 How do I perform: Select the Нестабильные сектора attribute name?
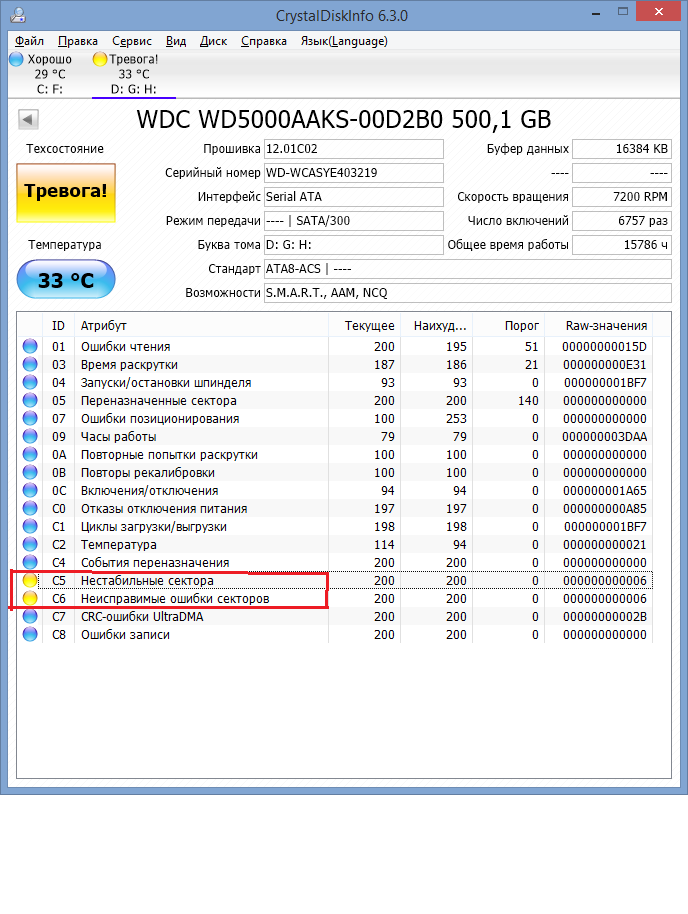click(147, 581)
